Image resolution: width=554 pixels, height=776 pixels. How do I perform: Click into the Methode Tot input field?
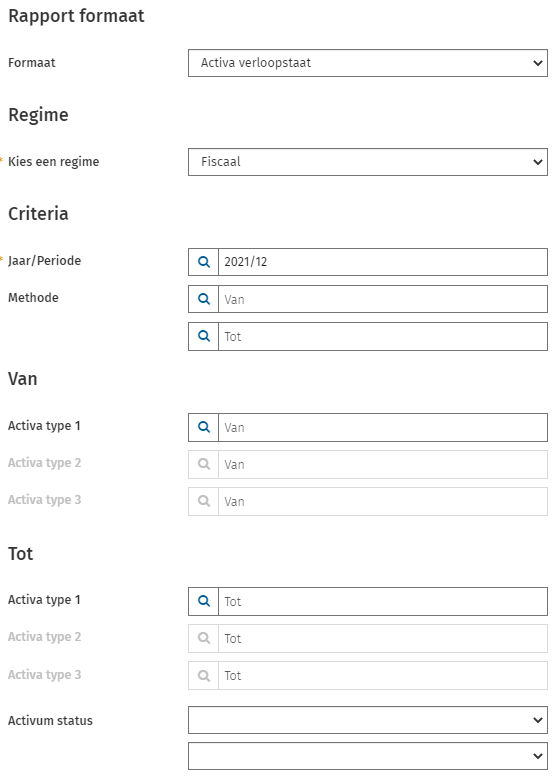383,336
